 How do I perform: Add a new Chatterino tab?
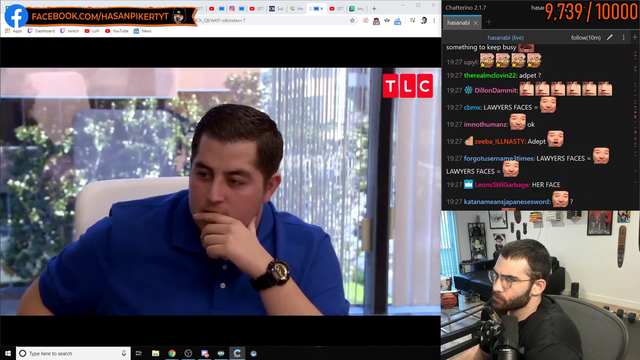click(x=489, y=22)
